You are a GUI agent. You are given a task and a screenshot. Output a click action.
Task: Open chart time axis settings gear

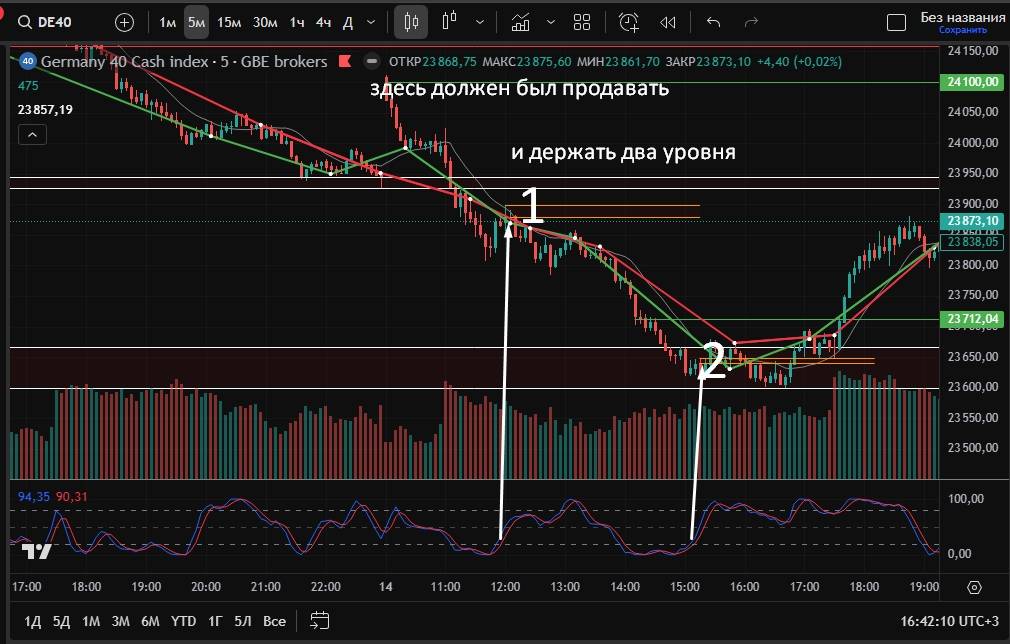point(975,587)
